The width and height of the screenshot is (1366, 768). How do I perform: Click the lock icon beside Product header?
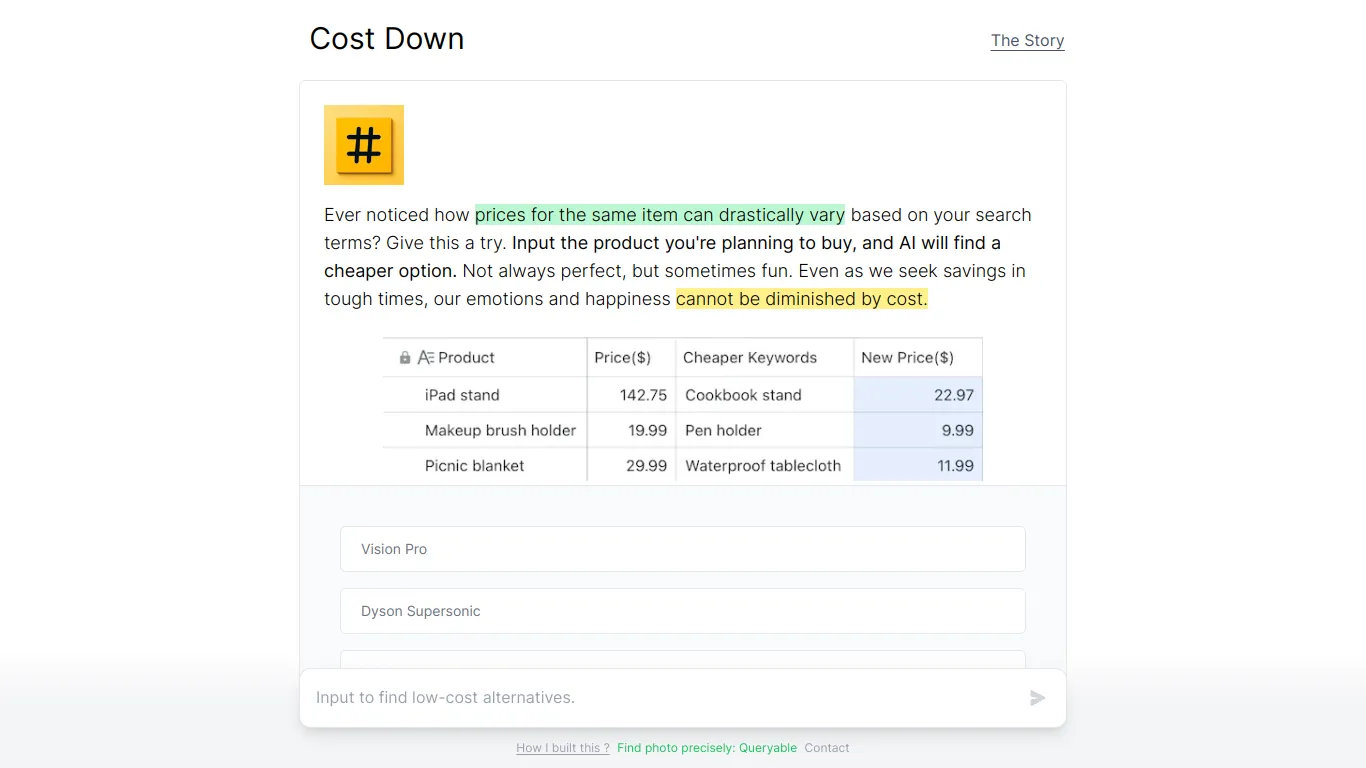[x=405, y=358]
